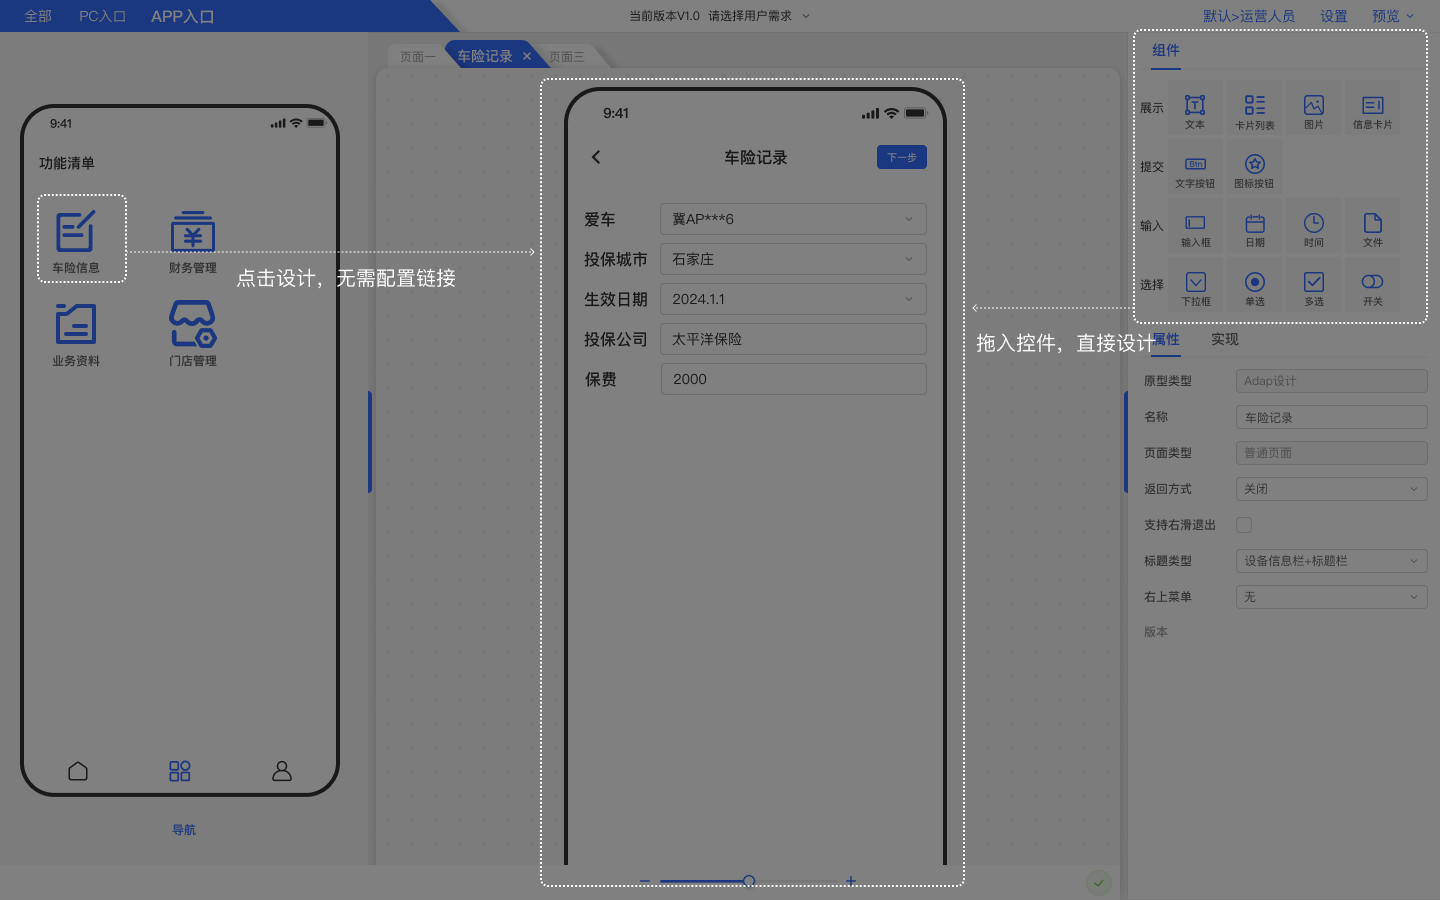This screenshot has width=1440, height=900.
Task: Expand the 返回方式 dropdown
Action: click(1331, 489)
